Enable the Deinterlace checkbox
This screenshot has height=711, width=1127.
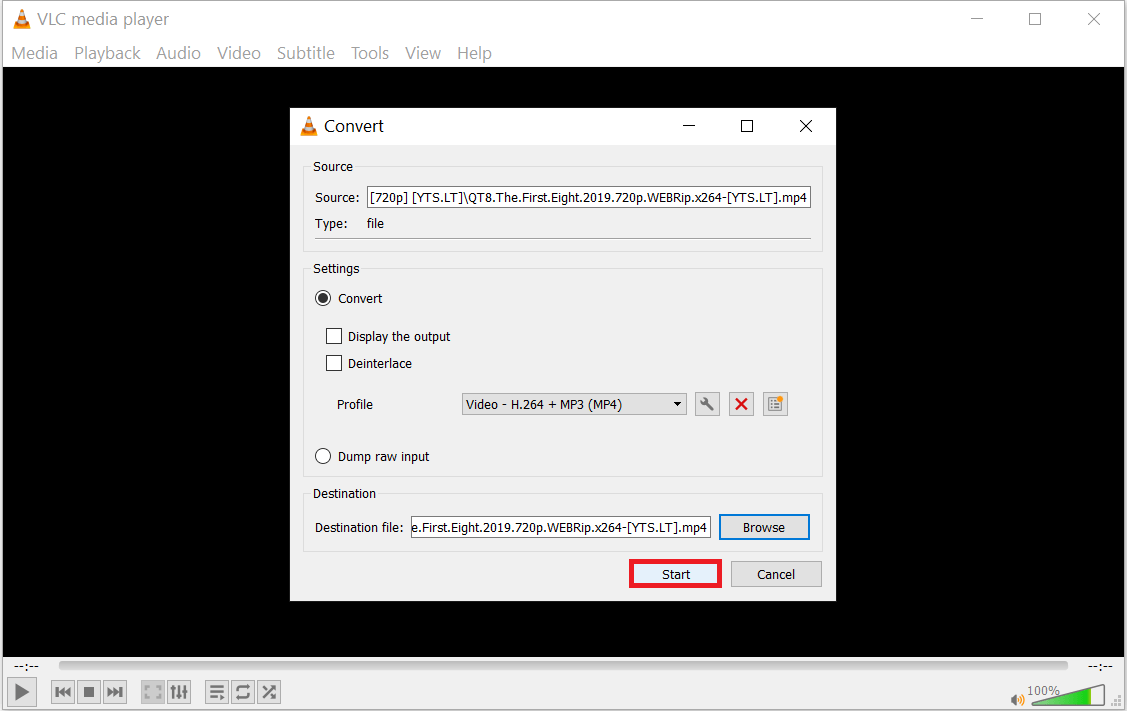(334, 363)
